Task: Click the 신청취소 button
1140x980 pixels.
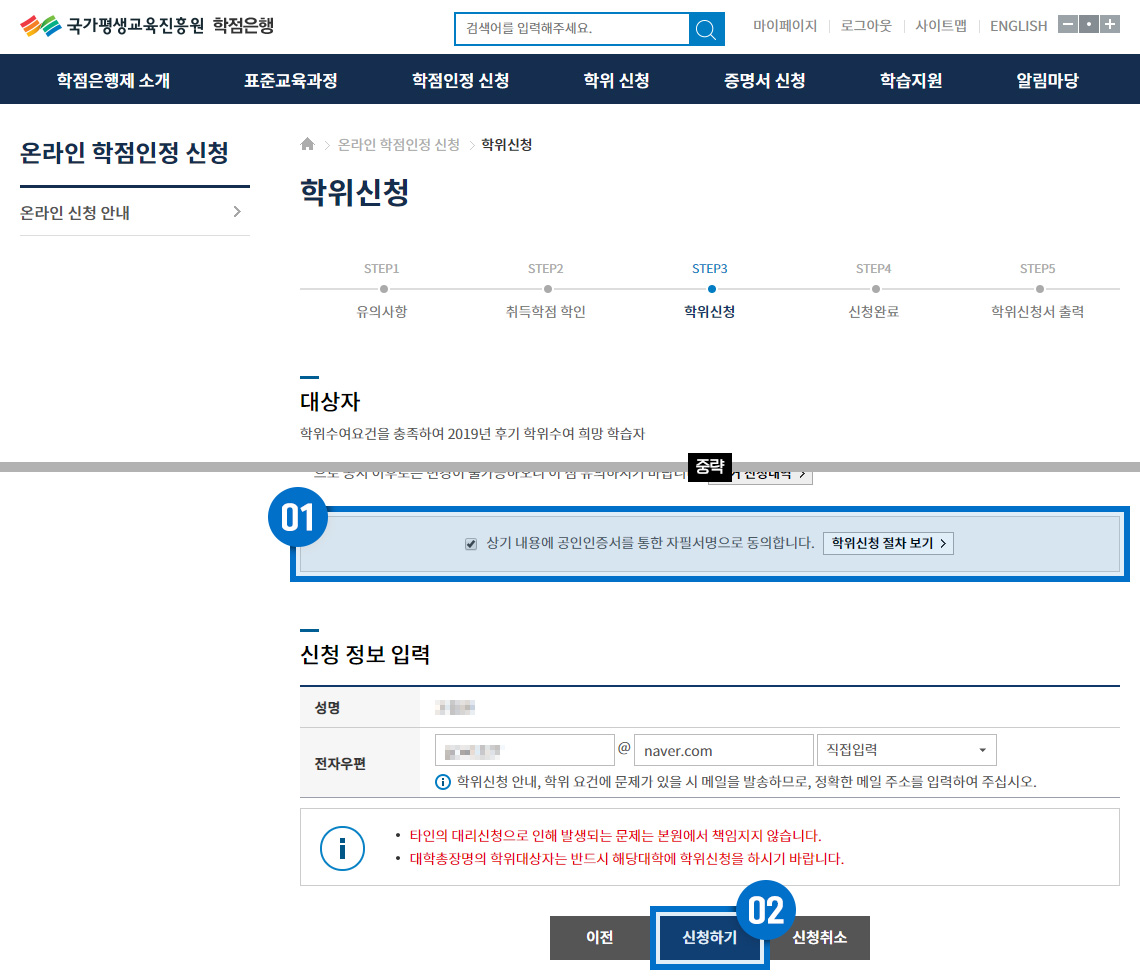Action: (820, 938)
